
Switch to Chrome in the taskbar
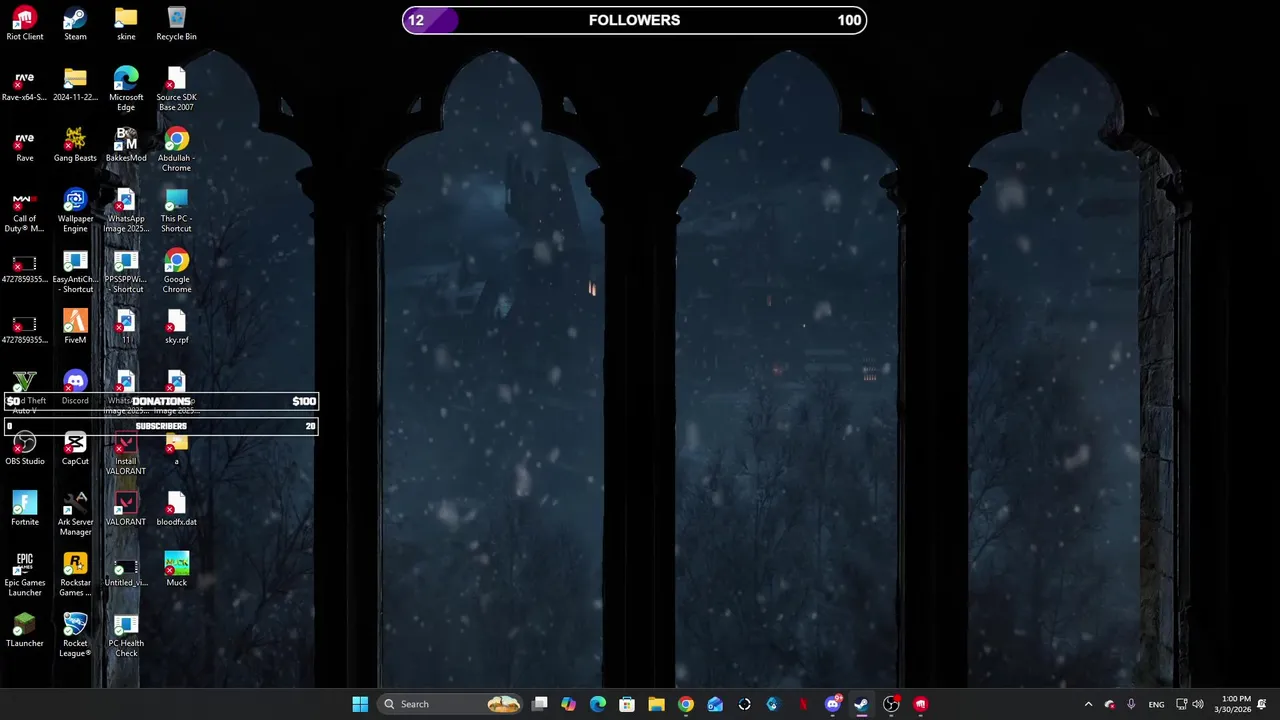click(x=686, y=704)
